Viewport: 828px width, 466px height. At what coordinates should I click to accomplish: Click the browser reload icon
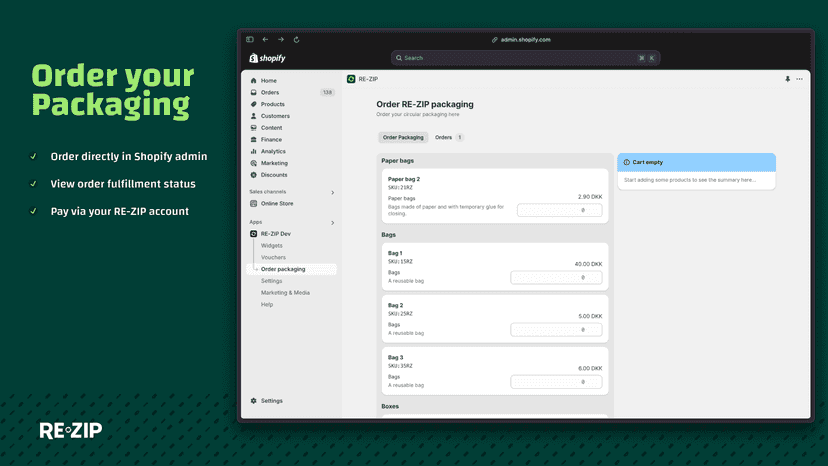296,40
